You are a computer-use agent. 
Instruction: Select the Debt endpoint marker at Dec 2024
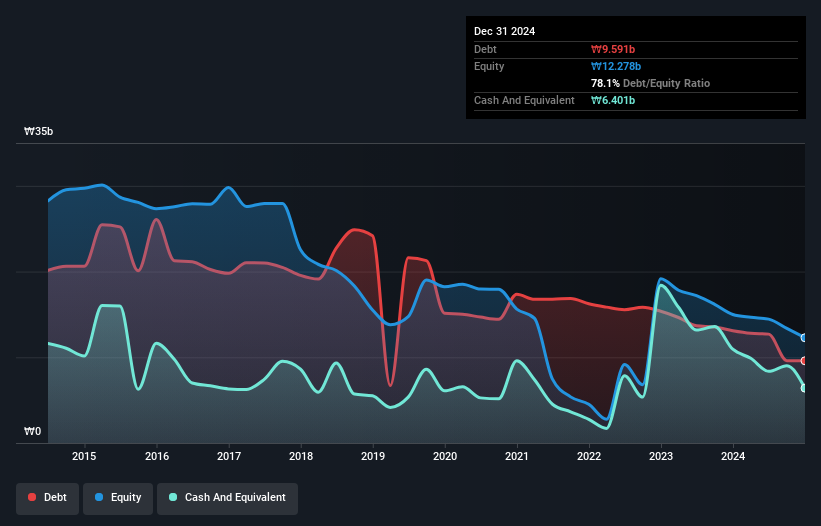pyautogui.click(x=804, y=361)
